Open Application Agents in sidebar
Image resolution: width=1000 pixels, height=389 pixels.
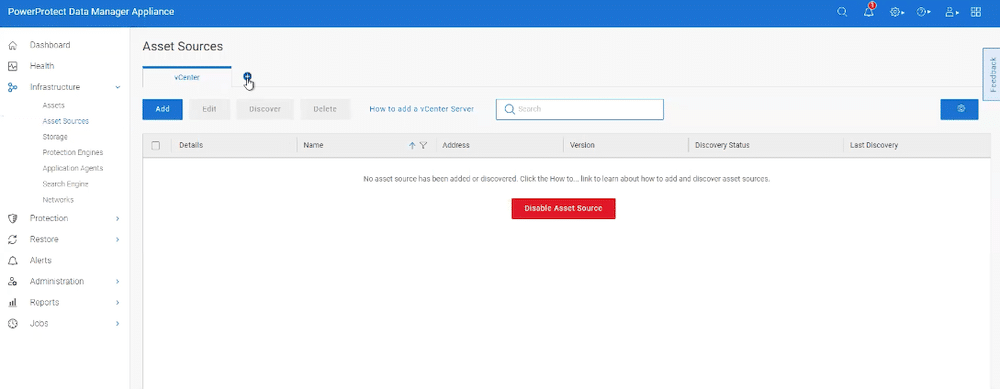point(73,168)
